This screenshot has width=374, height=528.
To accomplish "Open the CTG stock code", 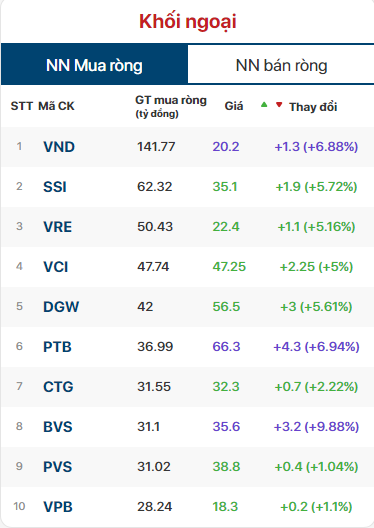I will [58, 387].
